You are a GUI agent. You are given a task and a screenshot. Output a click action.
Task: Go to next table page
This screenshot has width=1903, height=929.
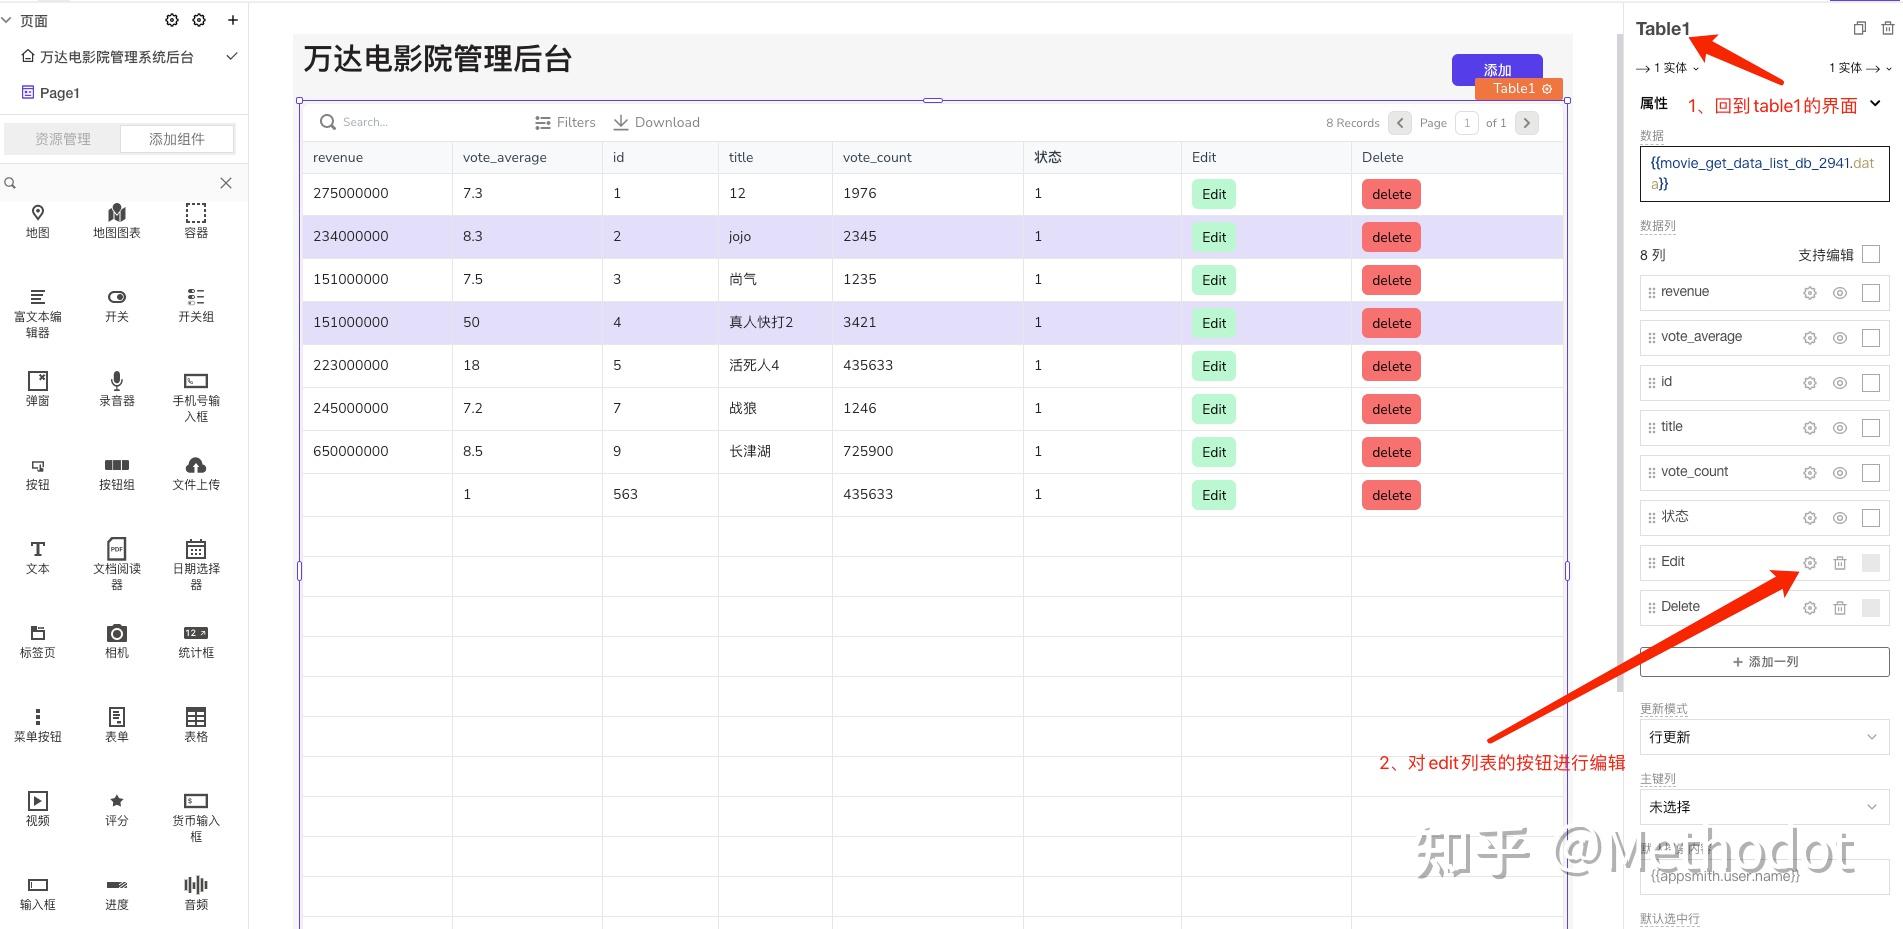[1527, 123]
